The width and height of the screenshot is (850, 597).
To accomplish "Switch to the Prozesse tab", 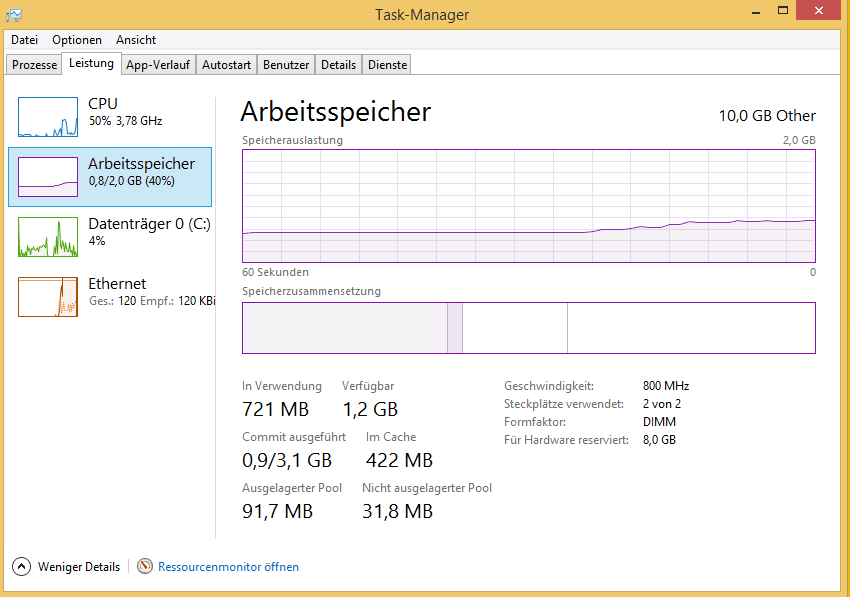I will point(35,65).
